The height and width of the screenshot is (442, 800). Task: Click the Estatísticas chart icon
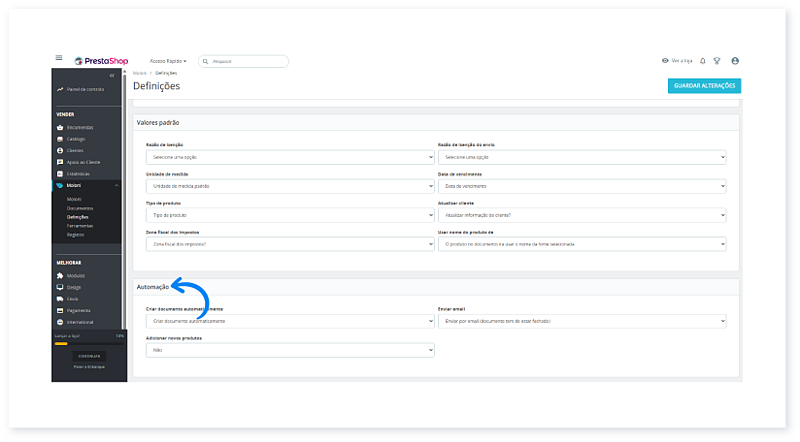pyautogui.click(x=60, y=173)
